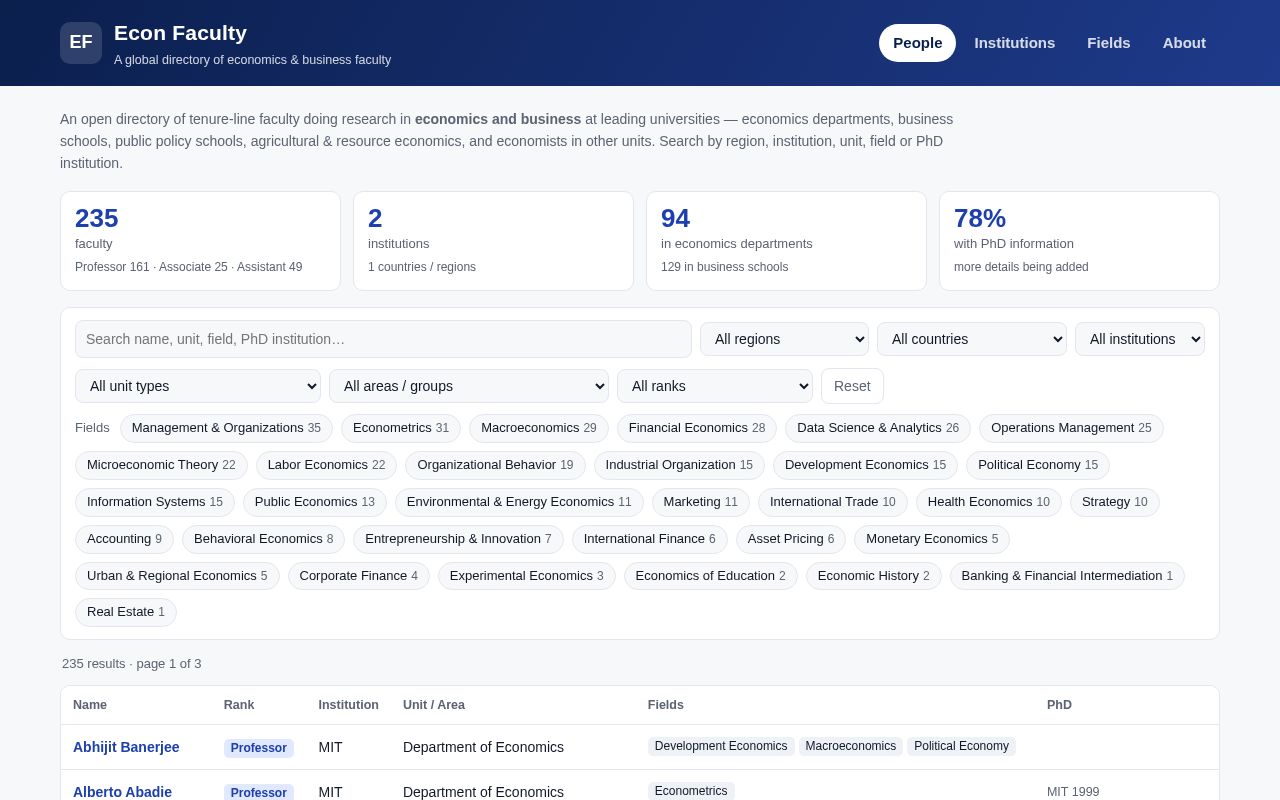Expand the All unit types dropdown
1280x800 pixels.
pyautogui.click(x=198, y=386)
